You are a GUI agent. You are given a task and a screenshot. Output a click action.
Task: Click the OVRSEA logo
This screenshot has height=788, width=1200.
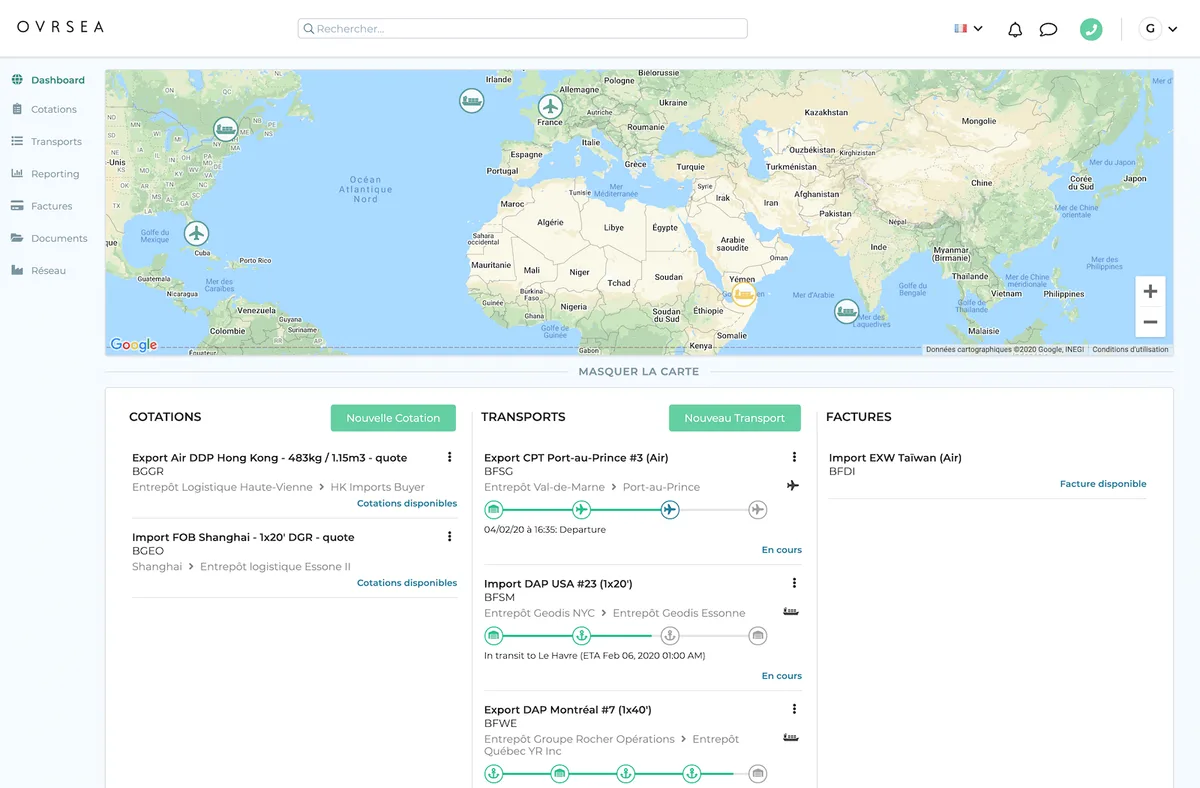pyautogui.click(x=60, y=27)
